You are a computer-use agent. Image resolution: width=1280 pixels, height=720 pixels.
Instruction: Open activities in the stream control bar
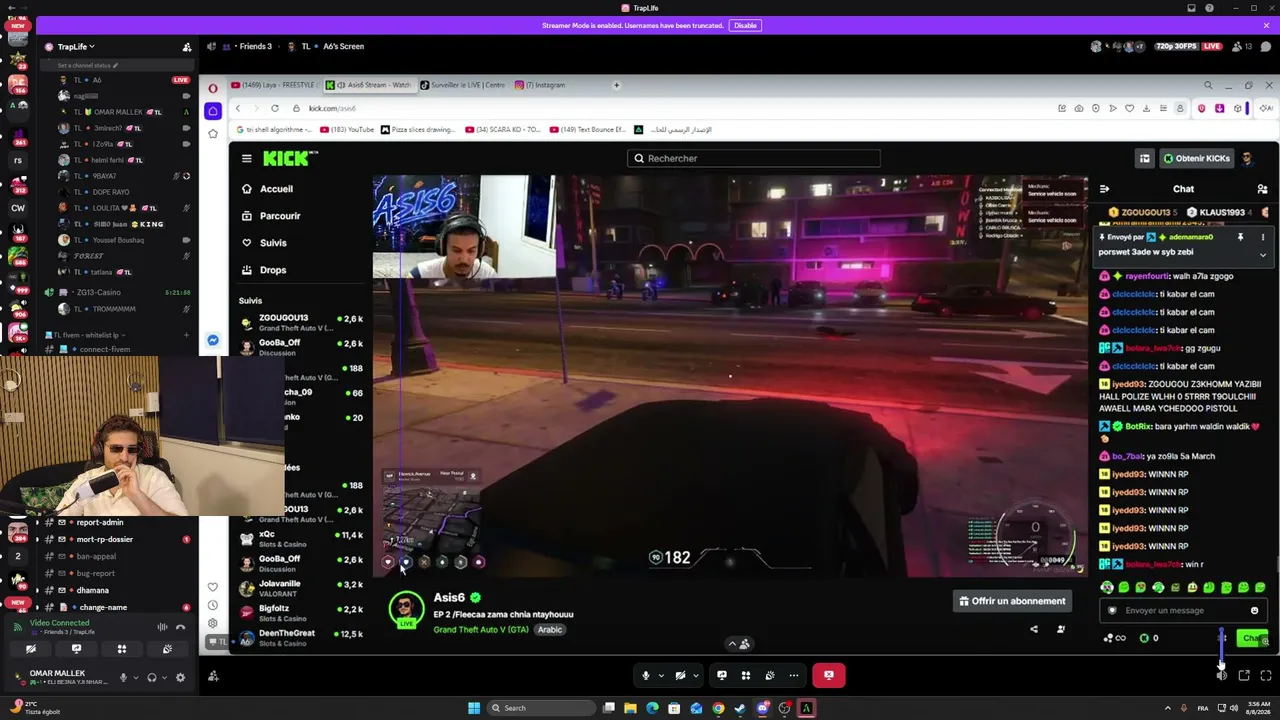[x=745, y=675]
